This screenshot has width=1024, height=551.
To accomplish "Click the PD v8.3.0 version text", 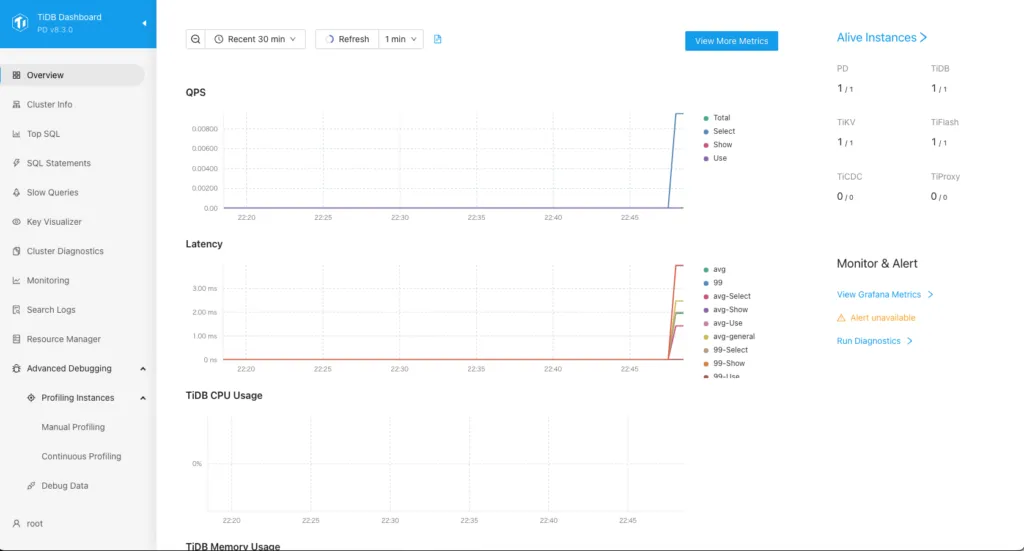I will [x=55, y=30].
